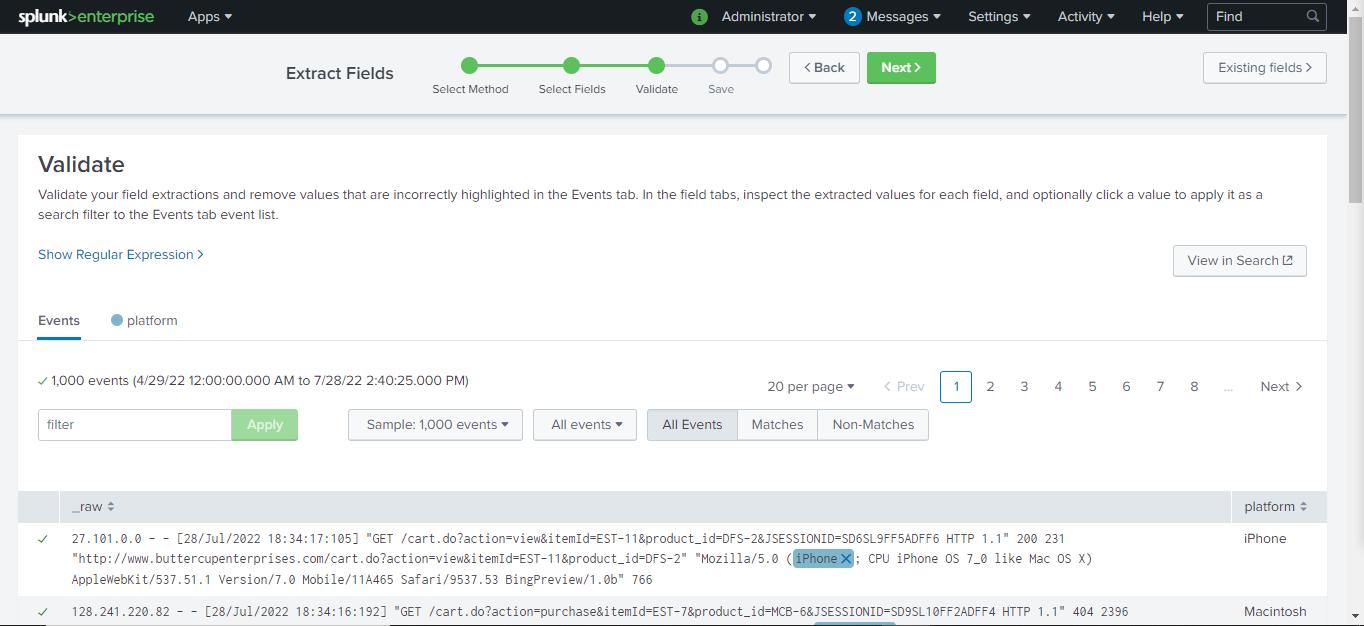Click the green health status info icon
Viewport: 1364px width, 626px height.
pyautogui.click(x=699, y=17)
